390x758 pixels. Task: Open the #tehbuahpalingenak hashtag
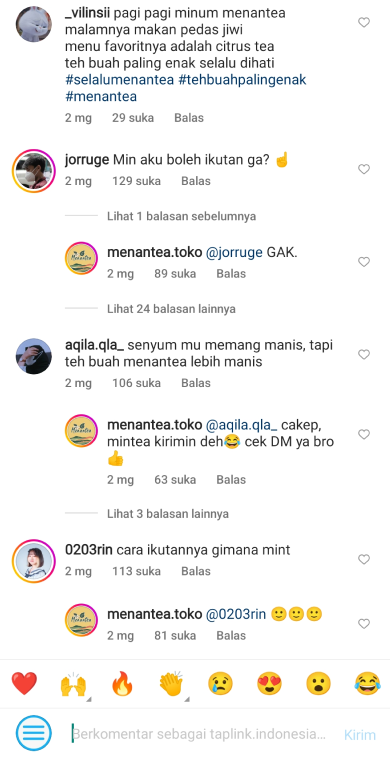click(x=243, y=80)
